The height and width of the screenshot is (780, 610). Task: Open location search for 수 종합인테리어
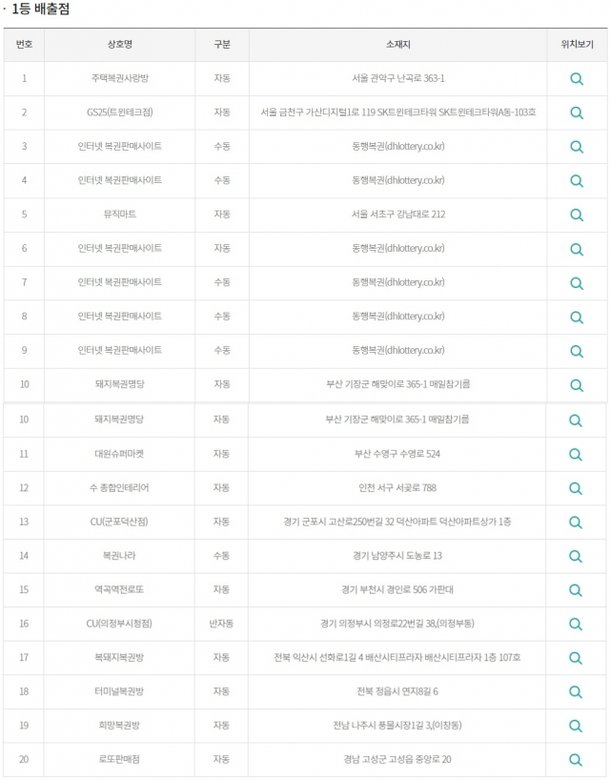tap(575, 488)
